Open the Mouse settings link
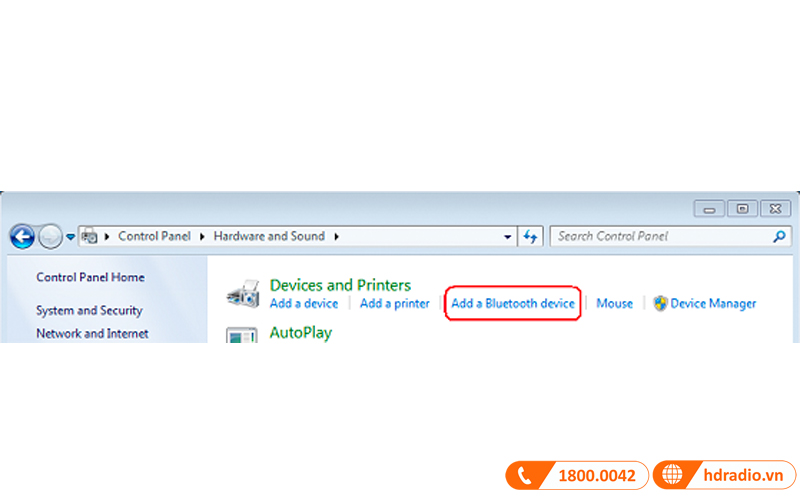This screenshot has height=500, width=800. click(x=614, y=303)
